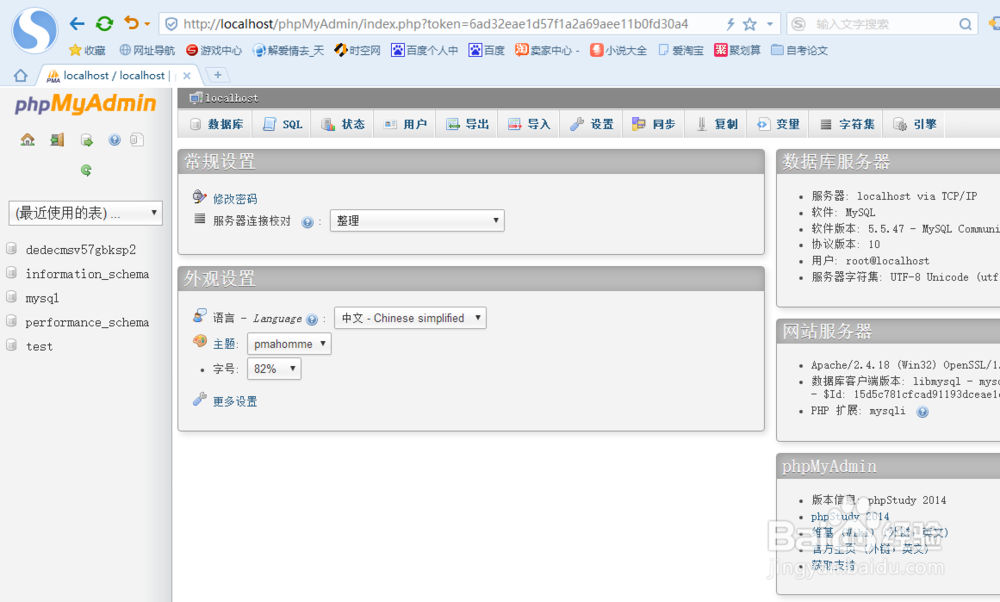The height and width of the screenshot is (602, 1000).
Task: Open the 用户 (Users) tab
Action: point(405,124)
